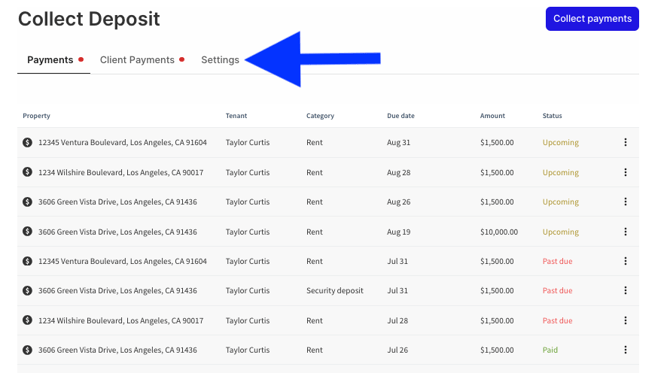Click dollar icon for Aug 28 Wilshire payment
This screenshot has height=373, width=670.
pyautogui.click(x=27, y=172)
